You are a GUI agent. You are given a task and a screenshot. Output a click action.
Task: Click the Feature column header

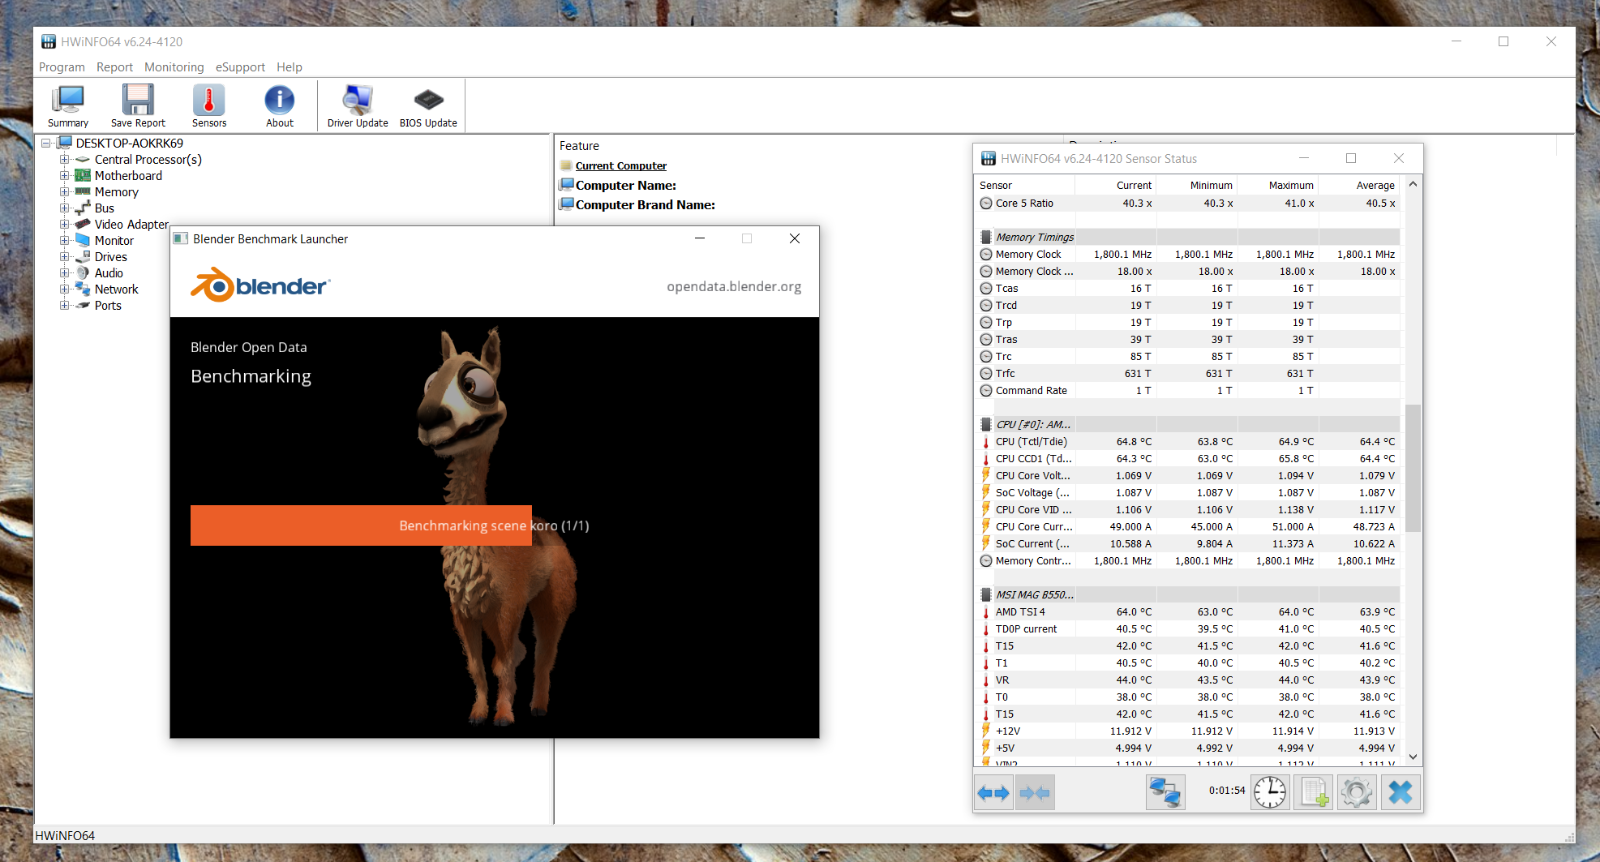[x=579, y=146]
